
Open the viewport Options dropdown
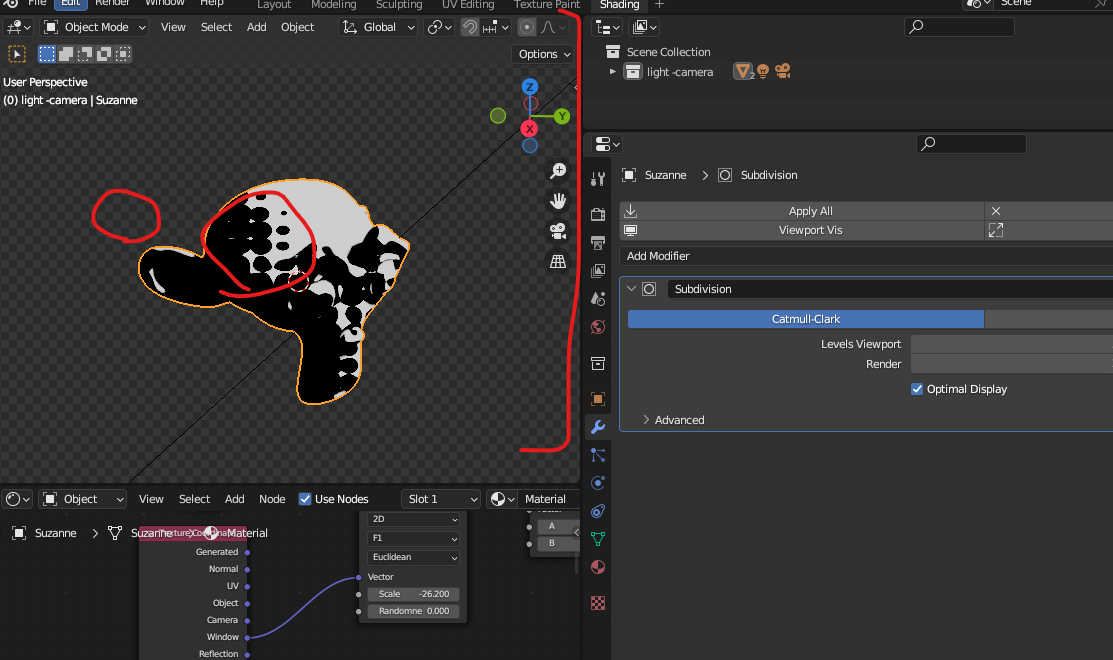click(543, 54)
